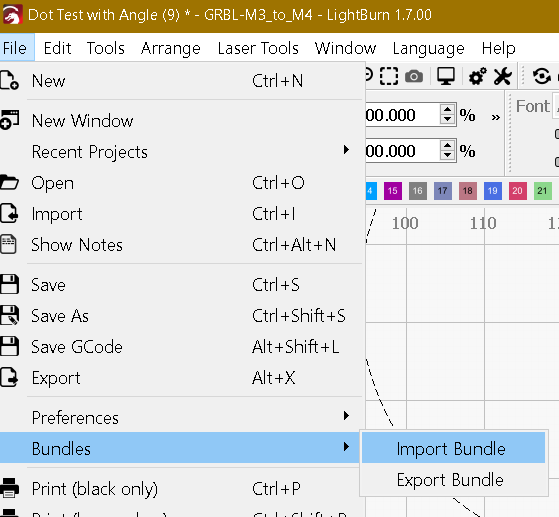The height and width of the screenshot is (517, 559).
Task: Choose Save from the File menu
Action: [x=183, y=285]
